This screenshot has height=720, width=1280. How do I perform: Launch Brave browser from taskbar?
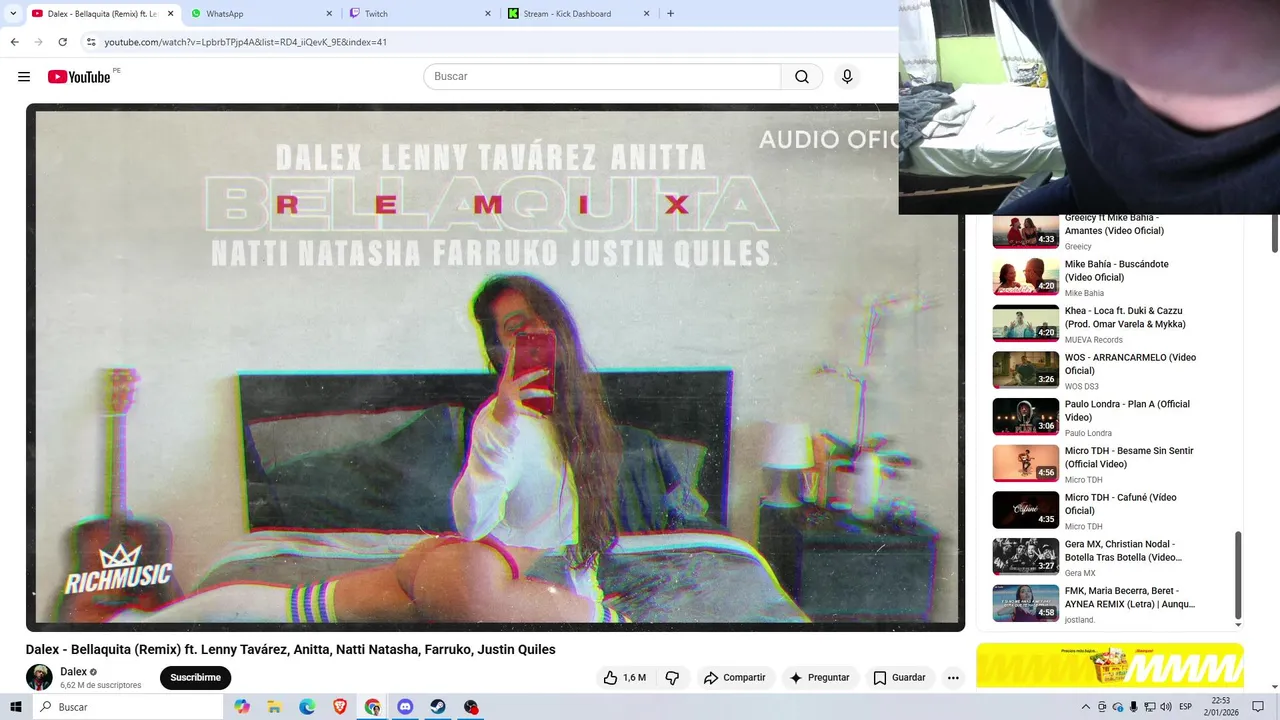pyautogui.click(x=340, y=707)
